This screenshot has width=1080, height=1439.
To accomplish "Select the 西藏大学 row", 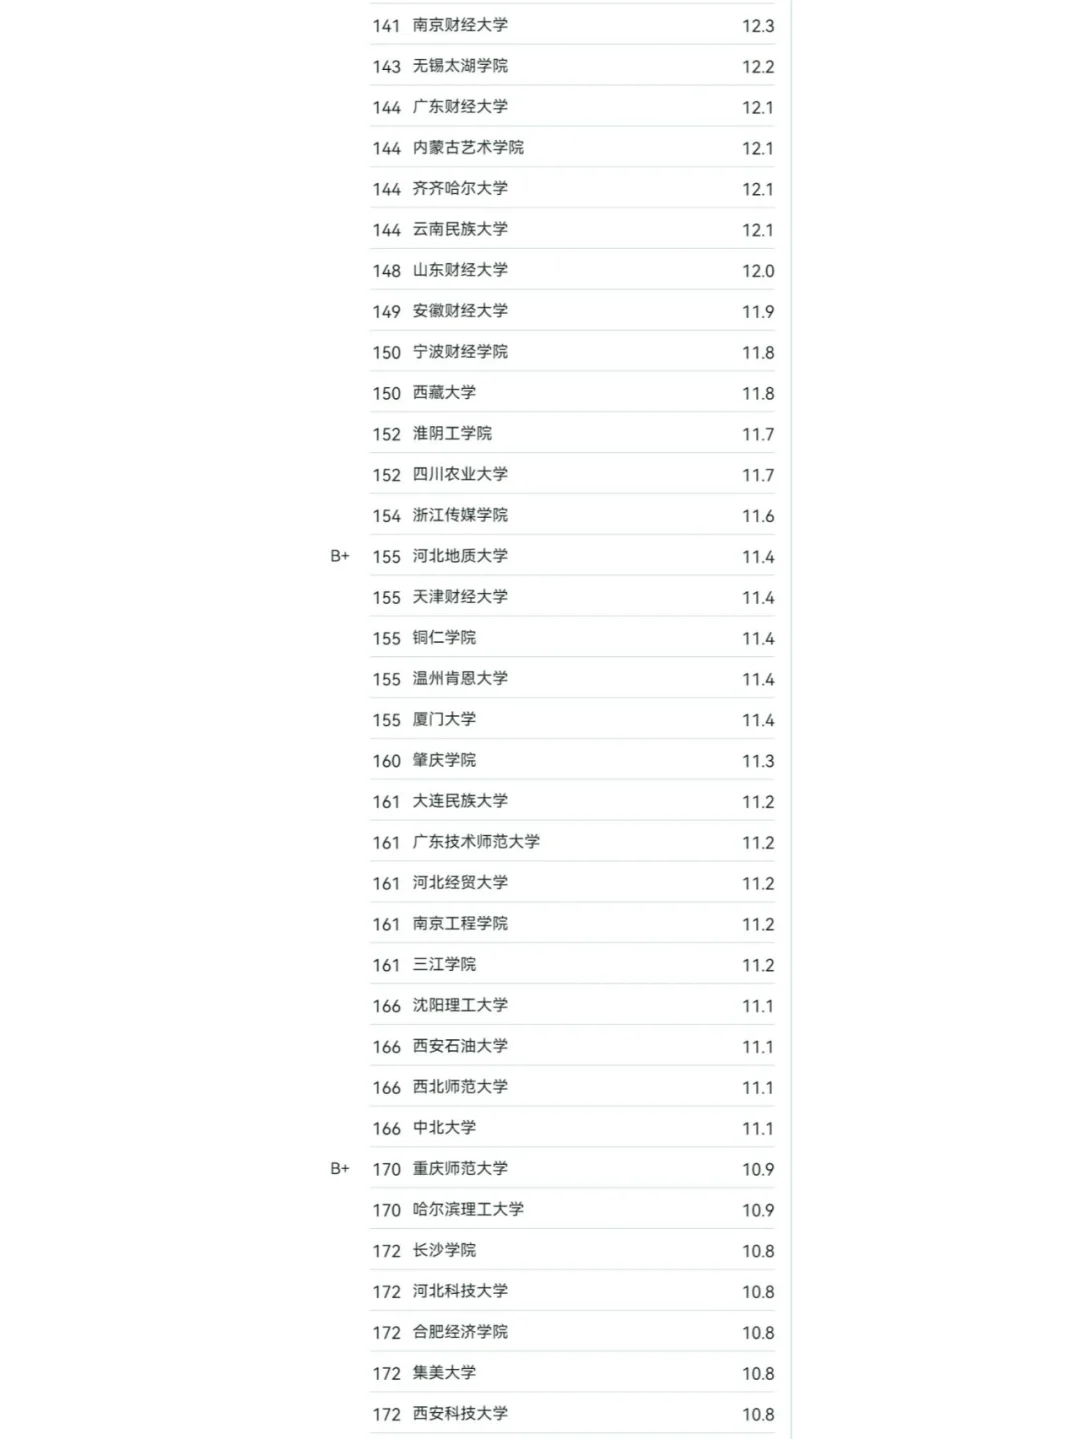I will tap(573, 393).
